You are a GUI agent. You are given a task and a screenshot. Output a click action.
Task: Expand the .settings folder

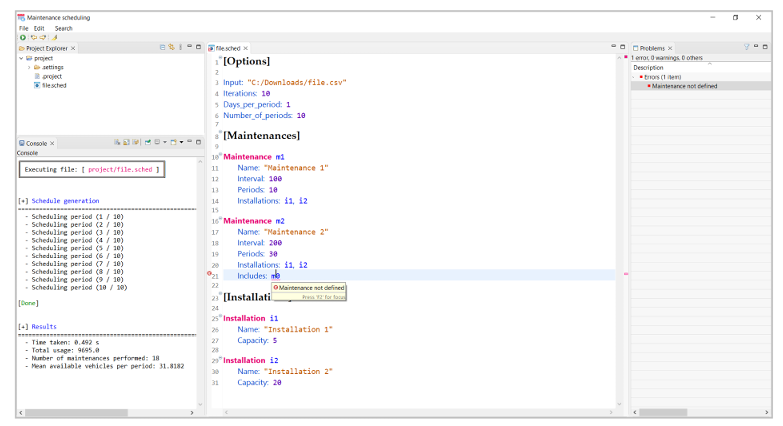[29, 67]
